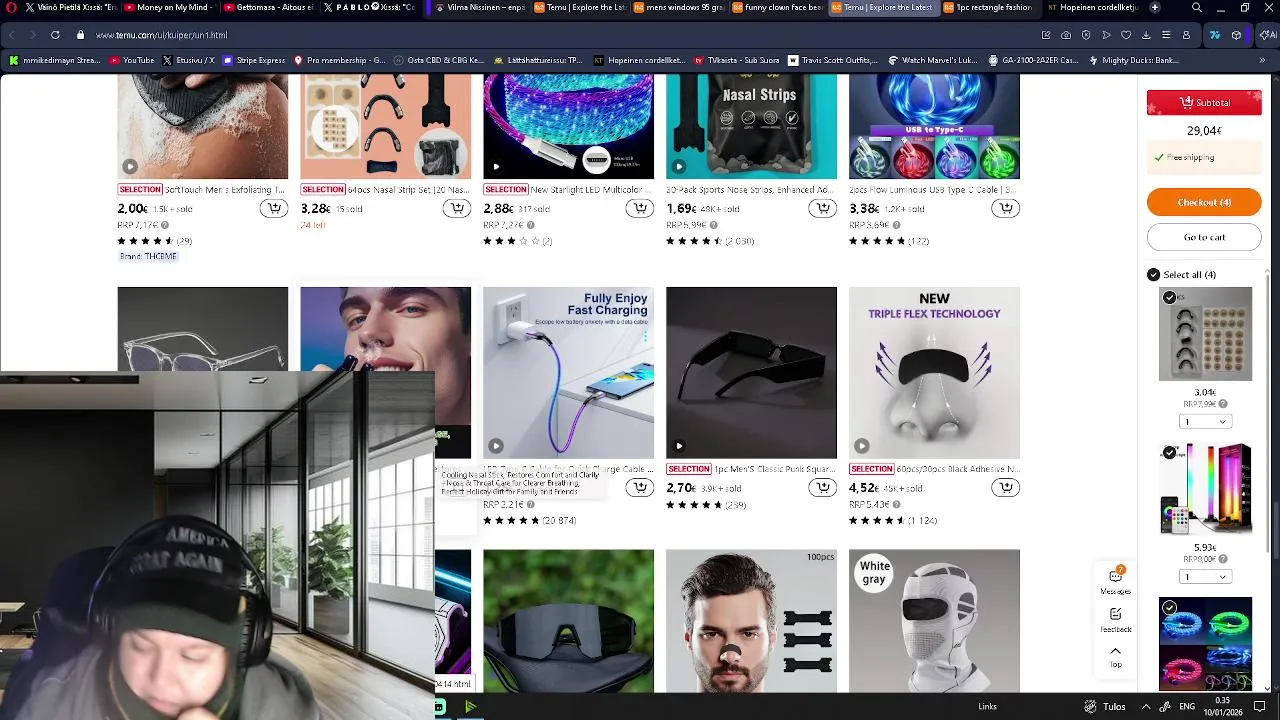Viewport: 1280px width, 720px height.
Task: Open quantity dropdown for 3,04€ cart item
Action: 1205,421
